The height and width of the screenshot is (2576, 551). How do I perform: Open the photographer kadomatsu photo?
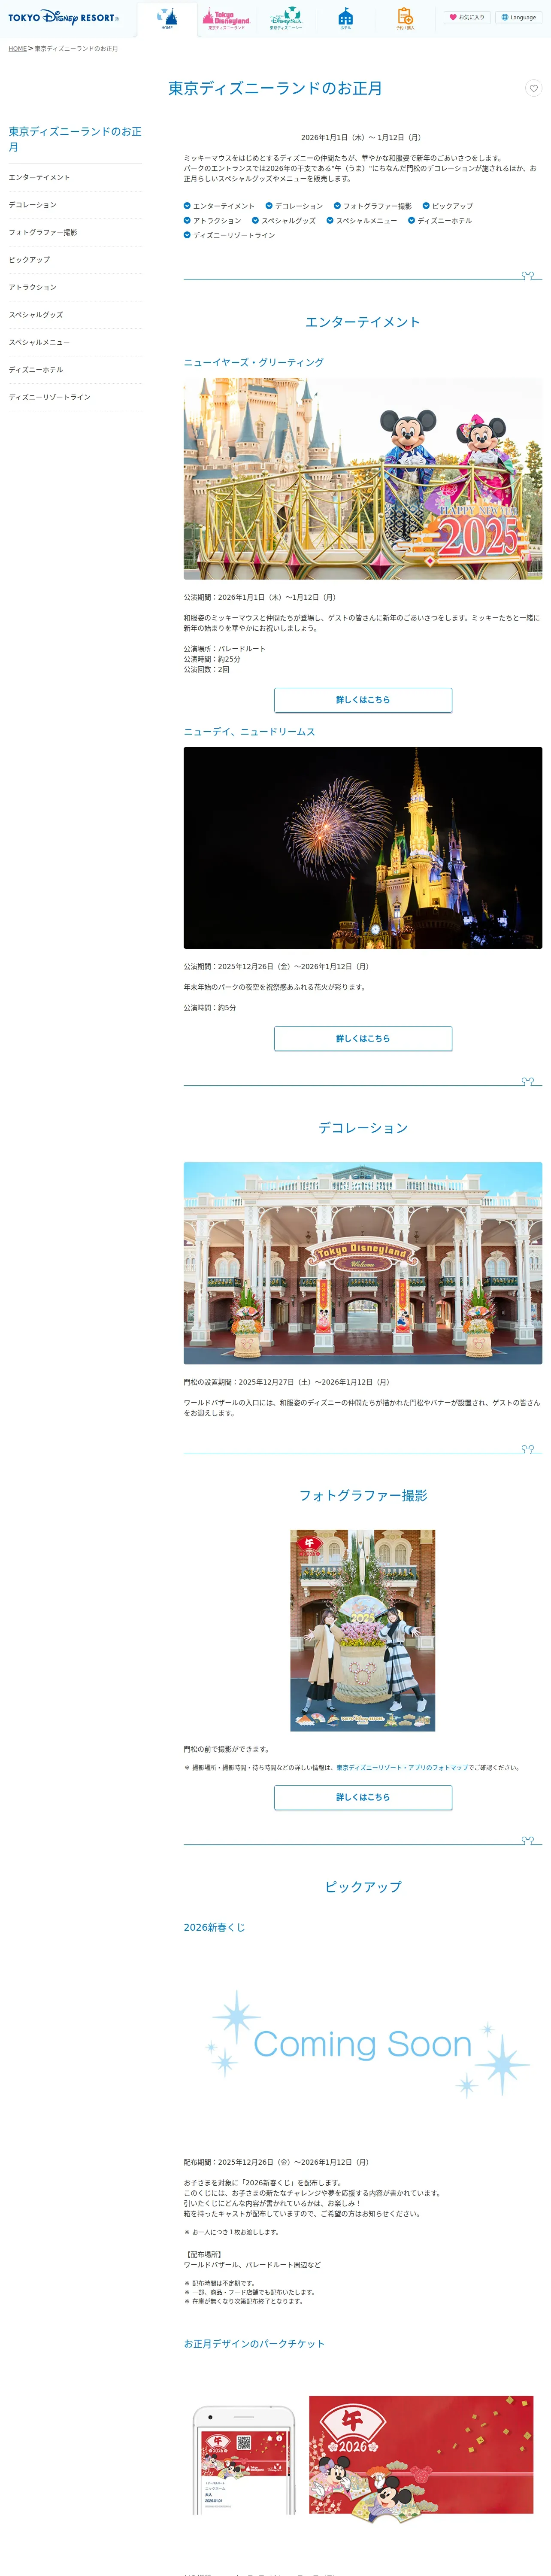[x=363, y=1630]
